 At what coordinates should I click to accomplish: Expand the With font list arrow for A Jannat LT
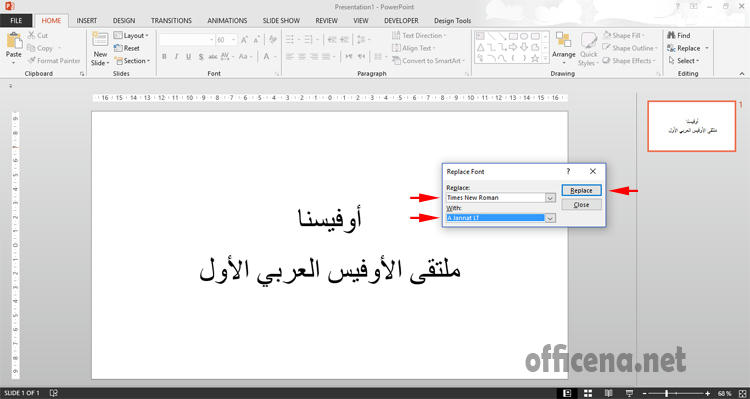(550, 218)
